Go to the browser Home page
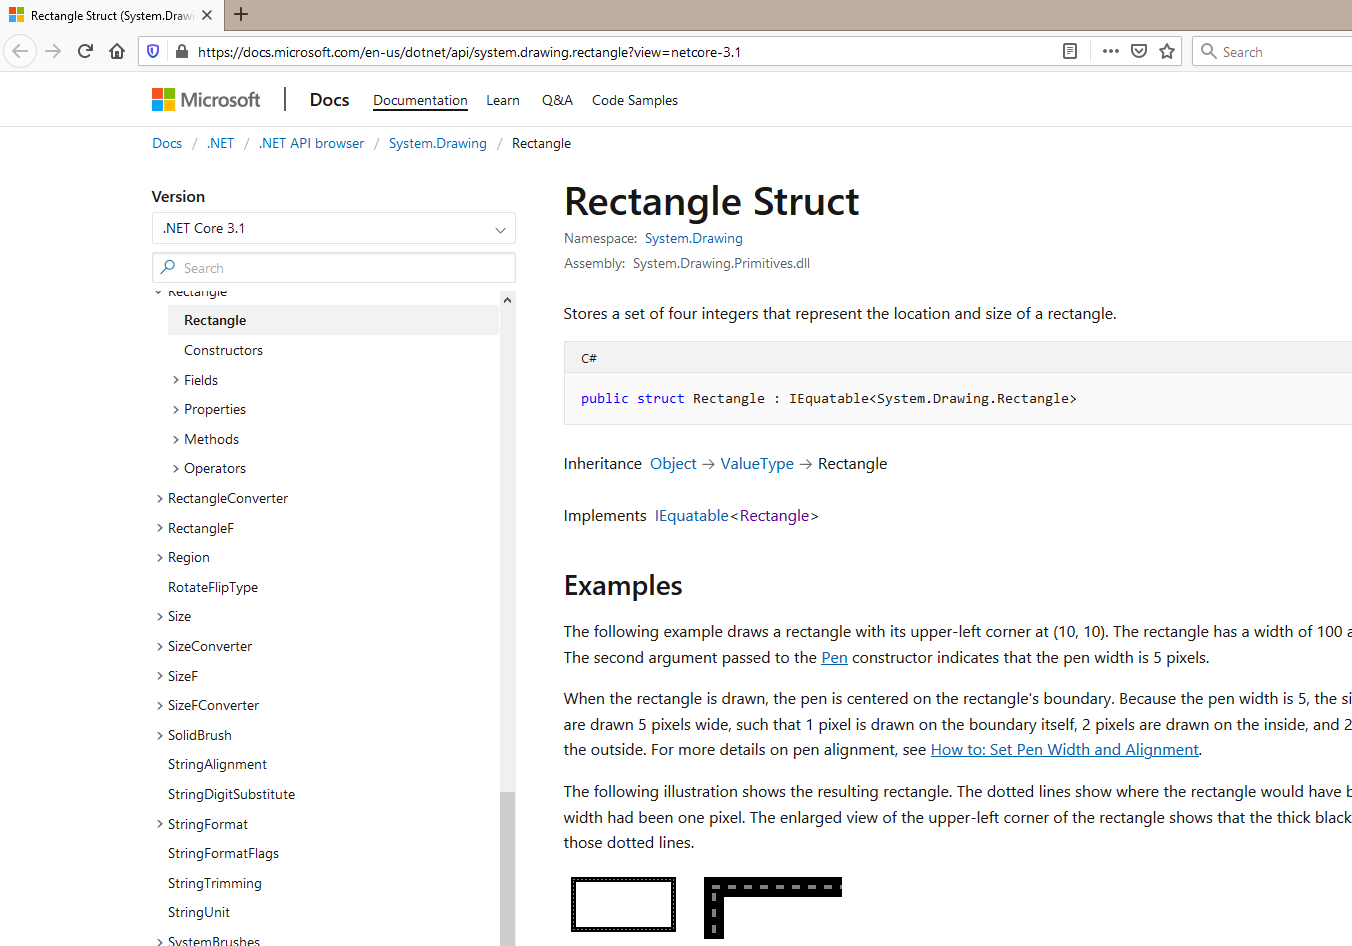The height and width of the screenshot is (946, 1352). coord(117,51)
